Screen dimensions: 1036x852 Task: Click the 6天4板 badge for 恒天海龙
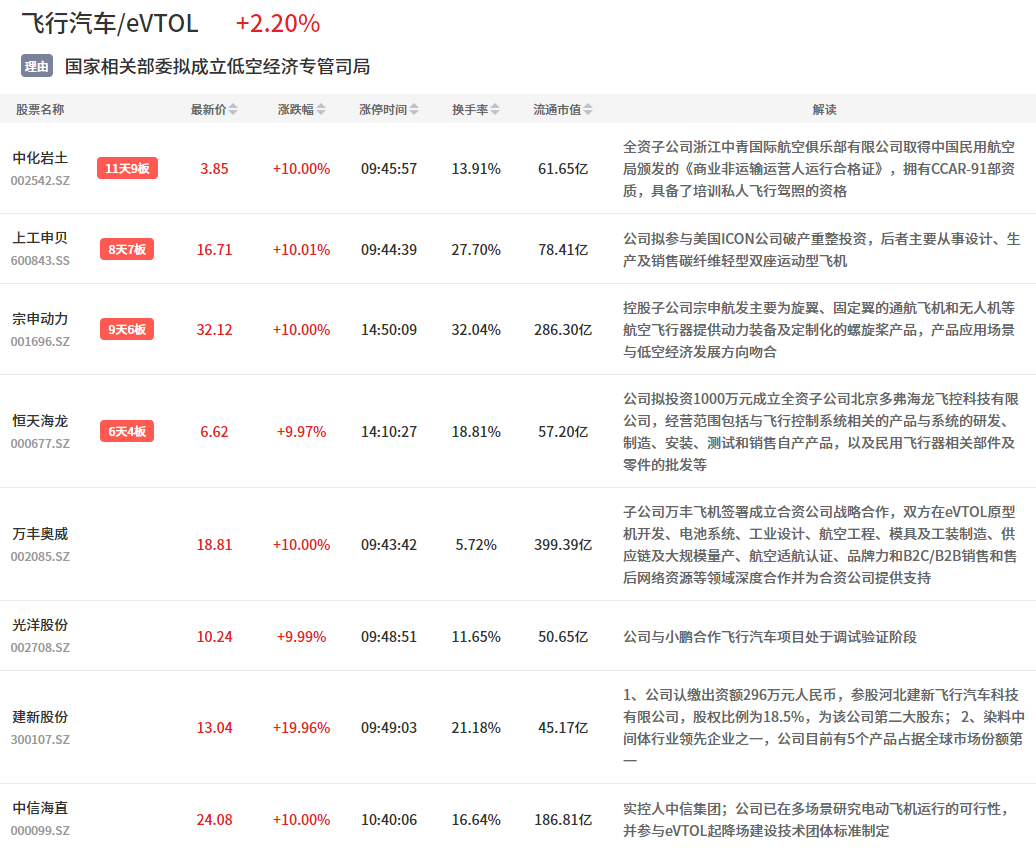[x=127, y=431]
